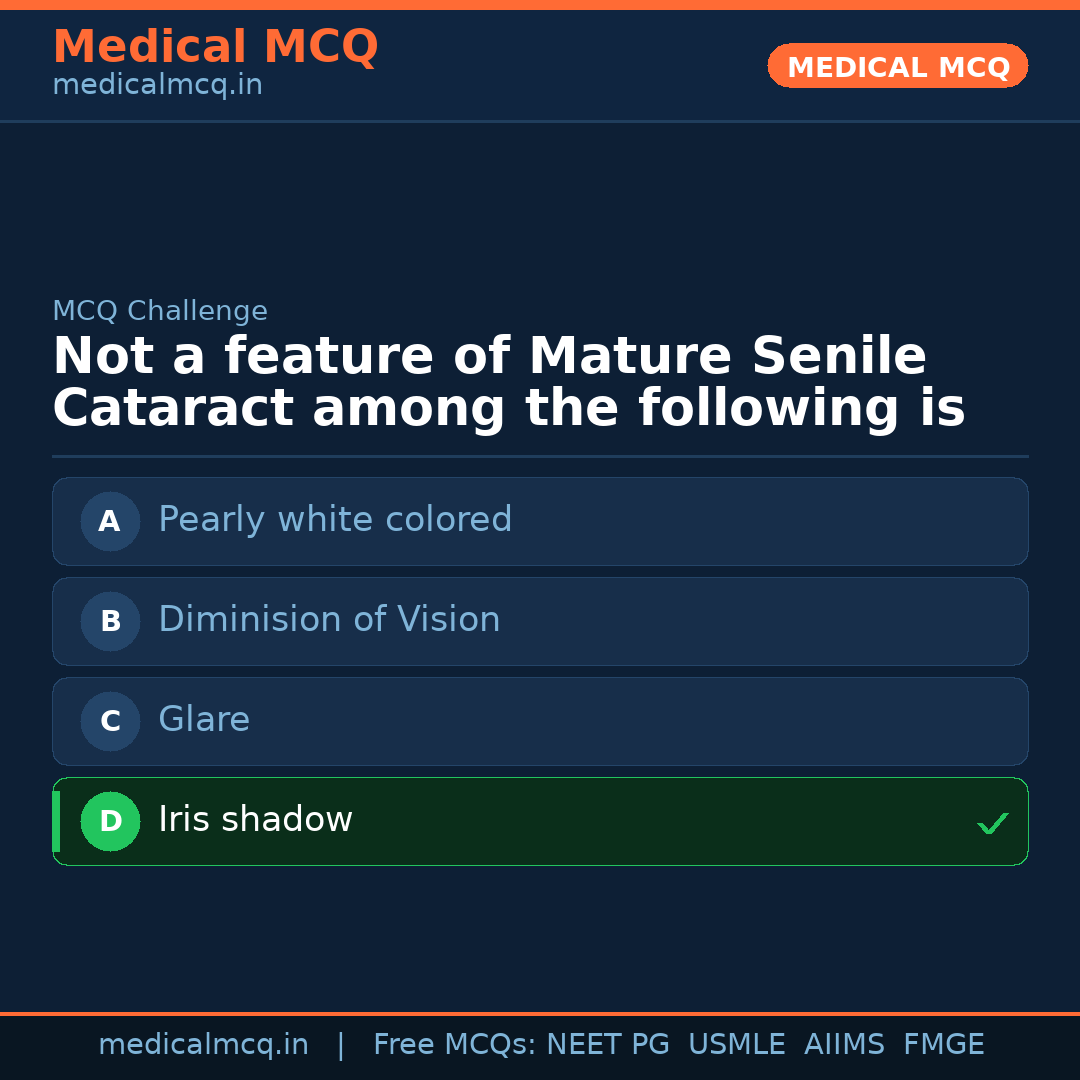This screenshot has width=1080, height=1080.
Task: Click the letter A option circle
Action: click(110, 521)
